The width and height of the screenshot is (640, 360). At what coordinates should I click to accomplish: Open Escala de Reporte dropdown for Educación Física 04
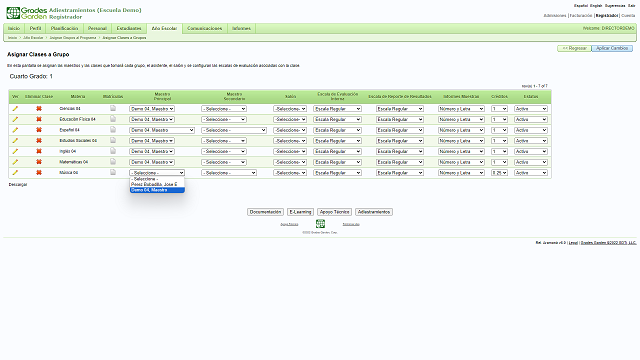(400, 120)
